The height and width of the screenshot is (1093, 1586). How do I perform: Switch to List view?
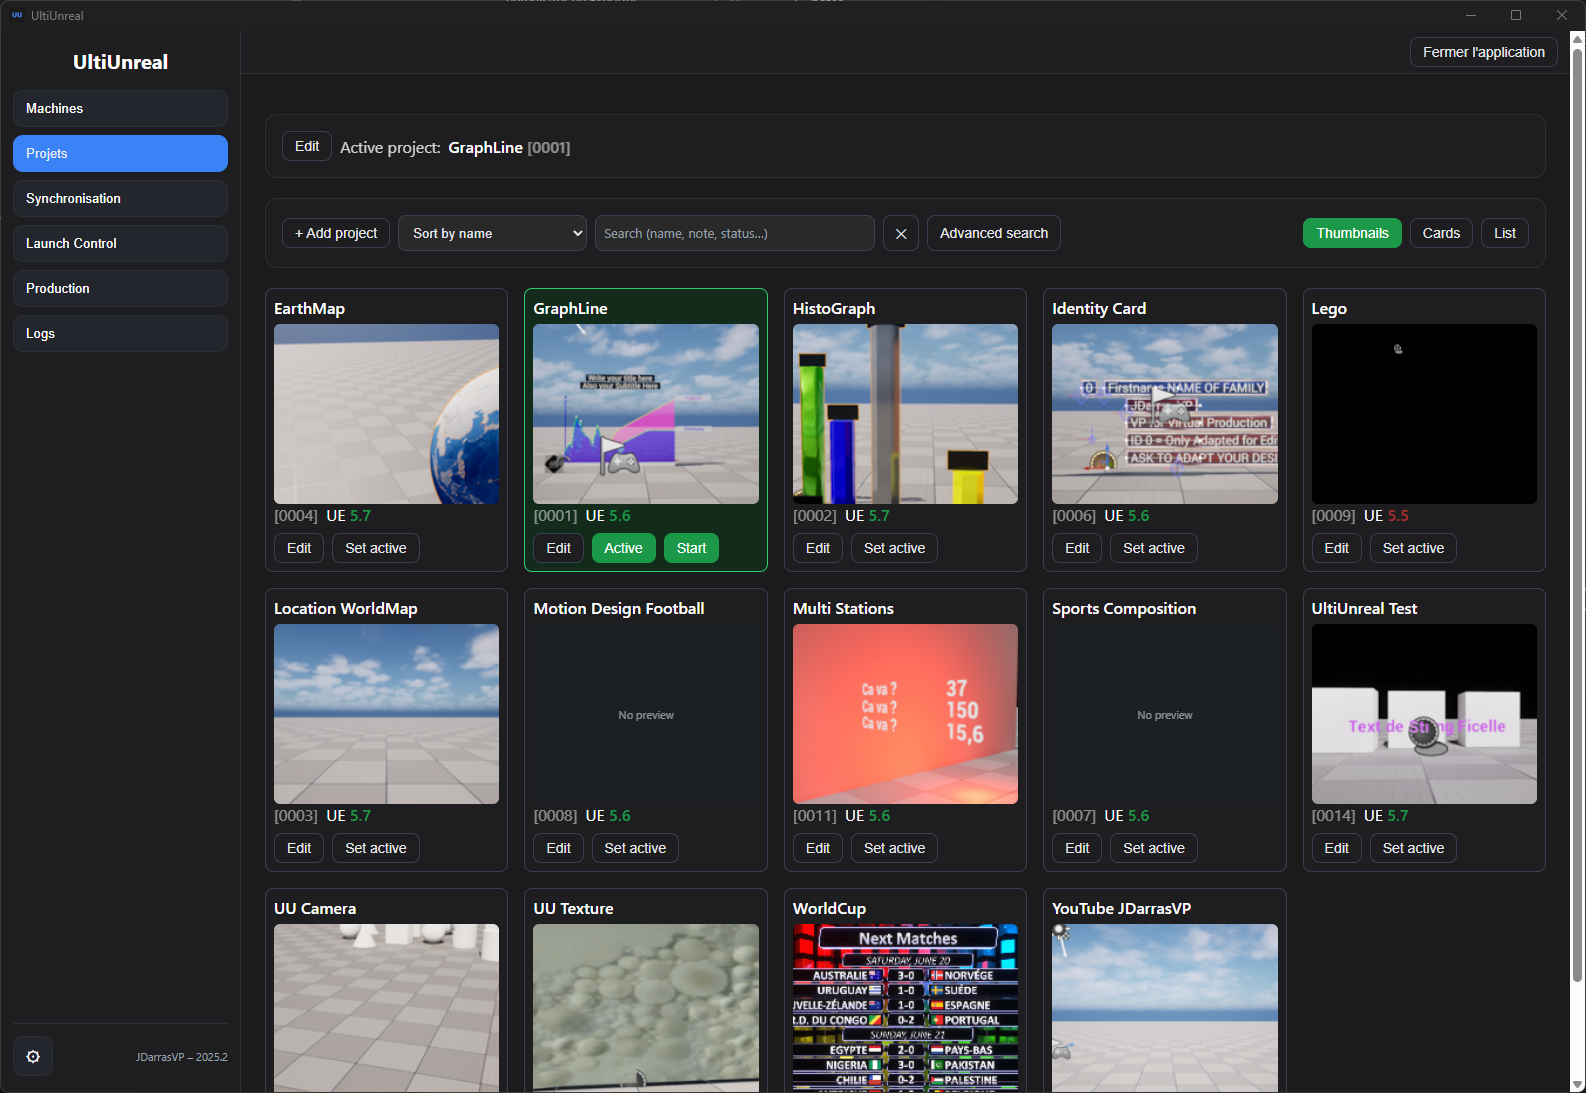[1504, 233]
